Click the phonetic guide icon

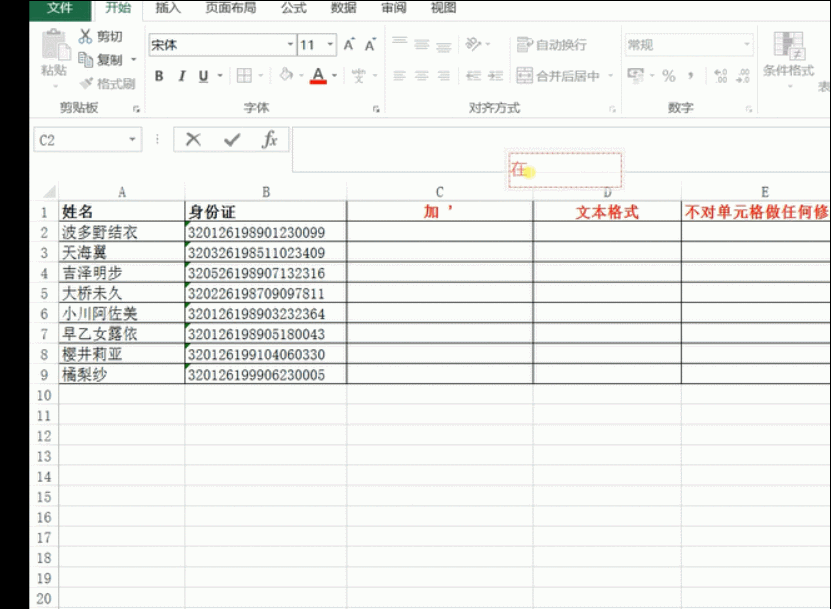click(359, 76)
